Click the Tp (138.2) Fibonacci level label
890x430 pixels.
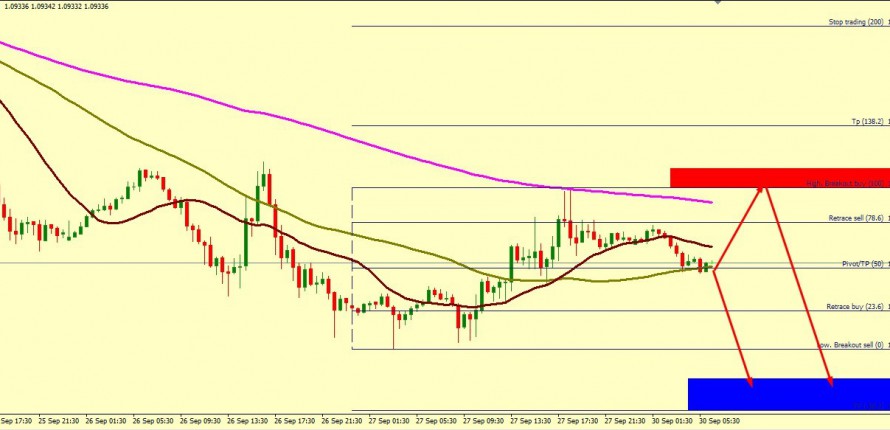pos(868,121)
